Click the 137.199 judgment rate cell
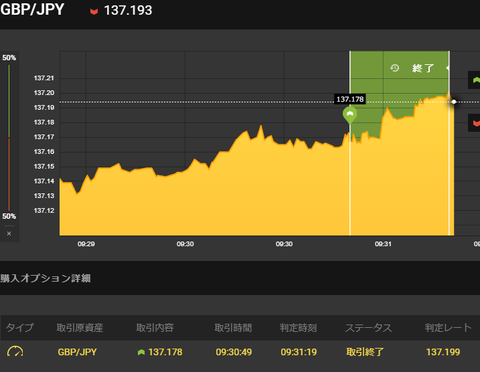This screenshot has width=480, height=372. pos(443,352)
